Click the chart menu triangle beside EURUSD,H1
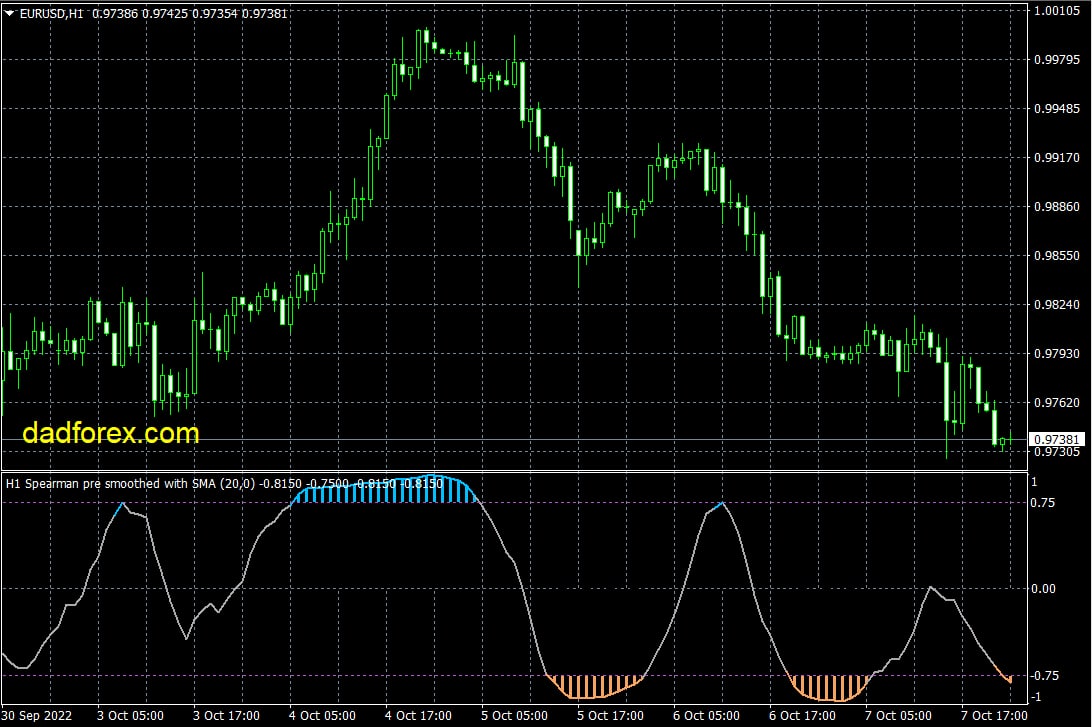 10,13
